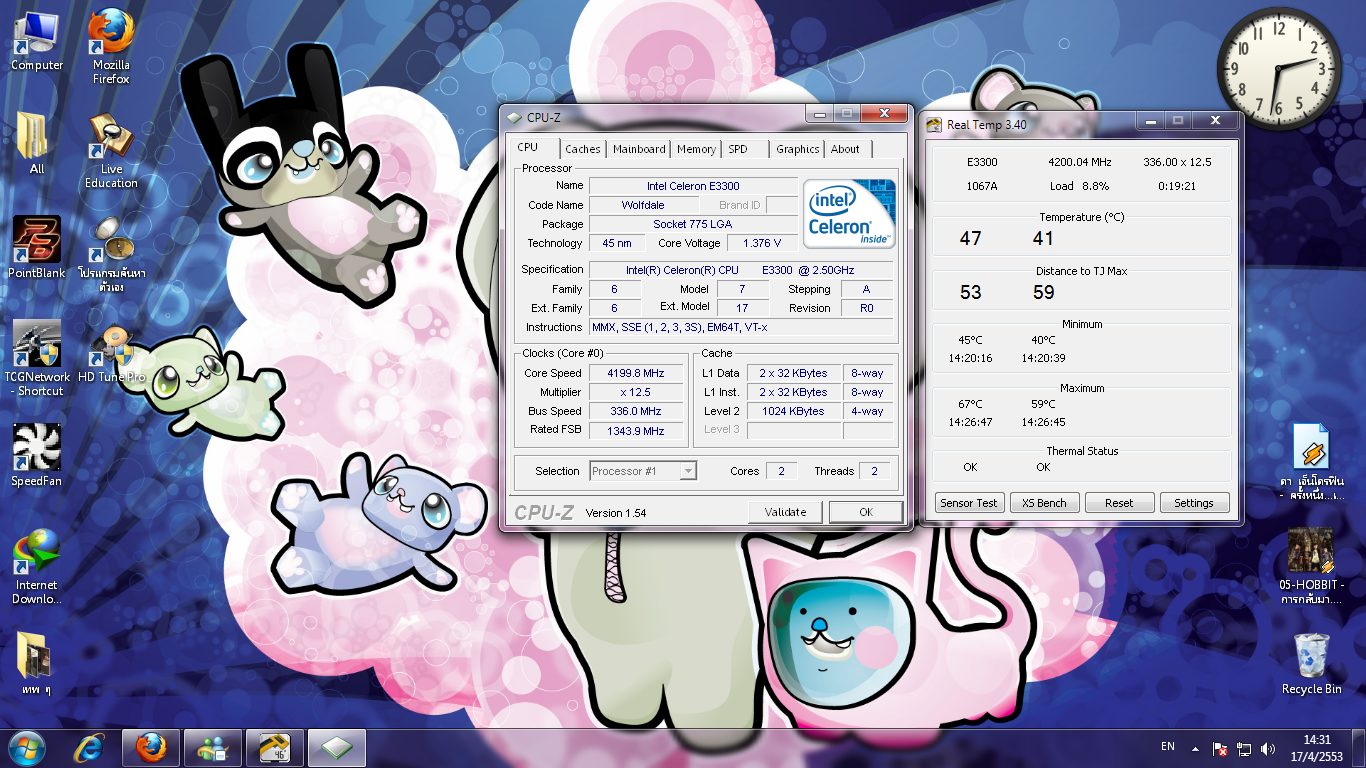Run Sensor Test in Real Temp
The height and width of the screenshot is (768, 1366).
click(969, 503)
